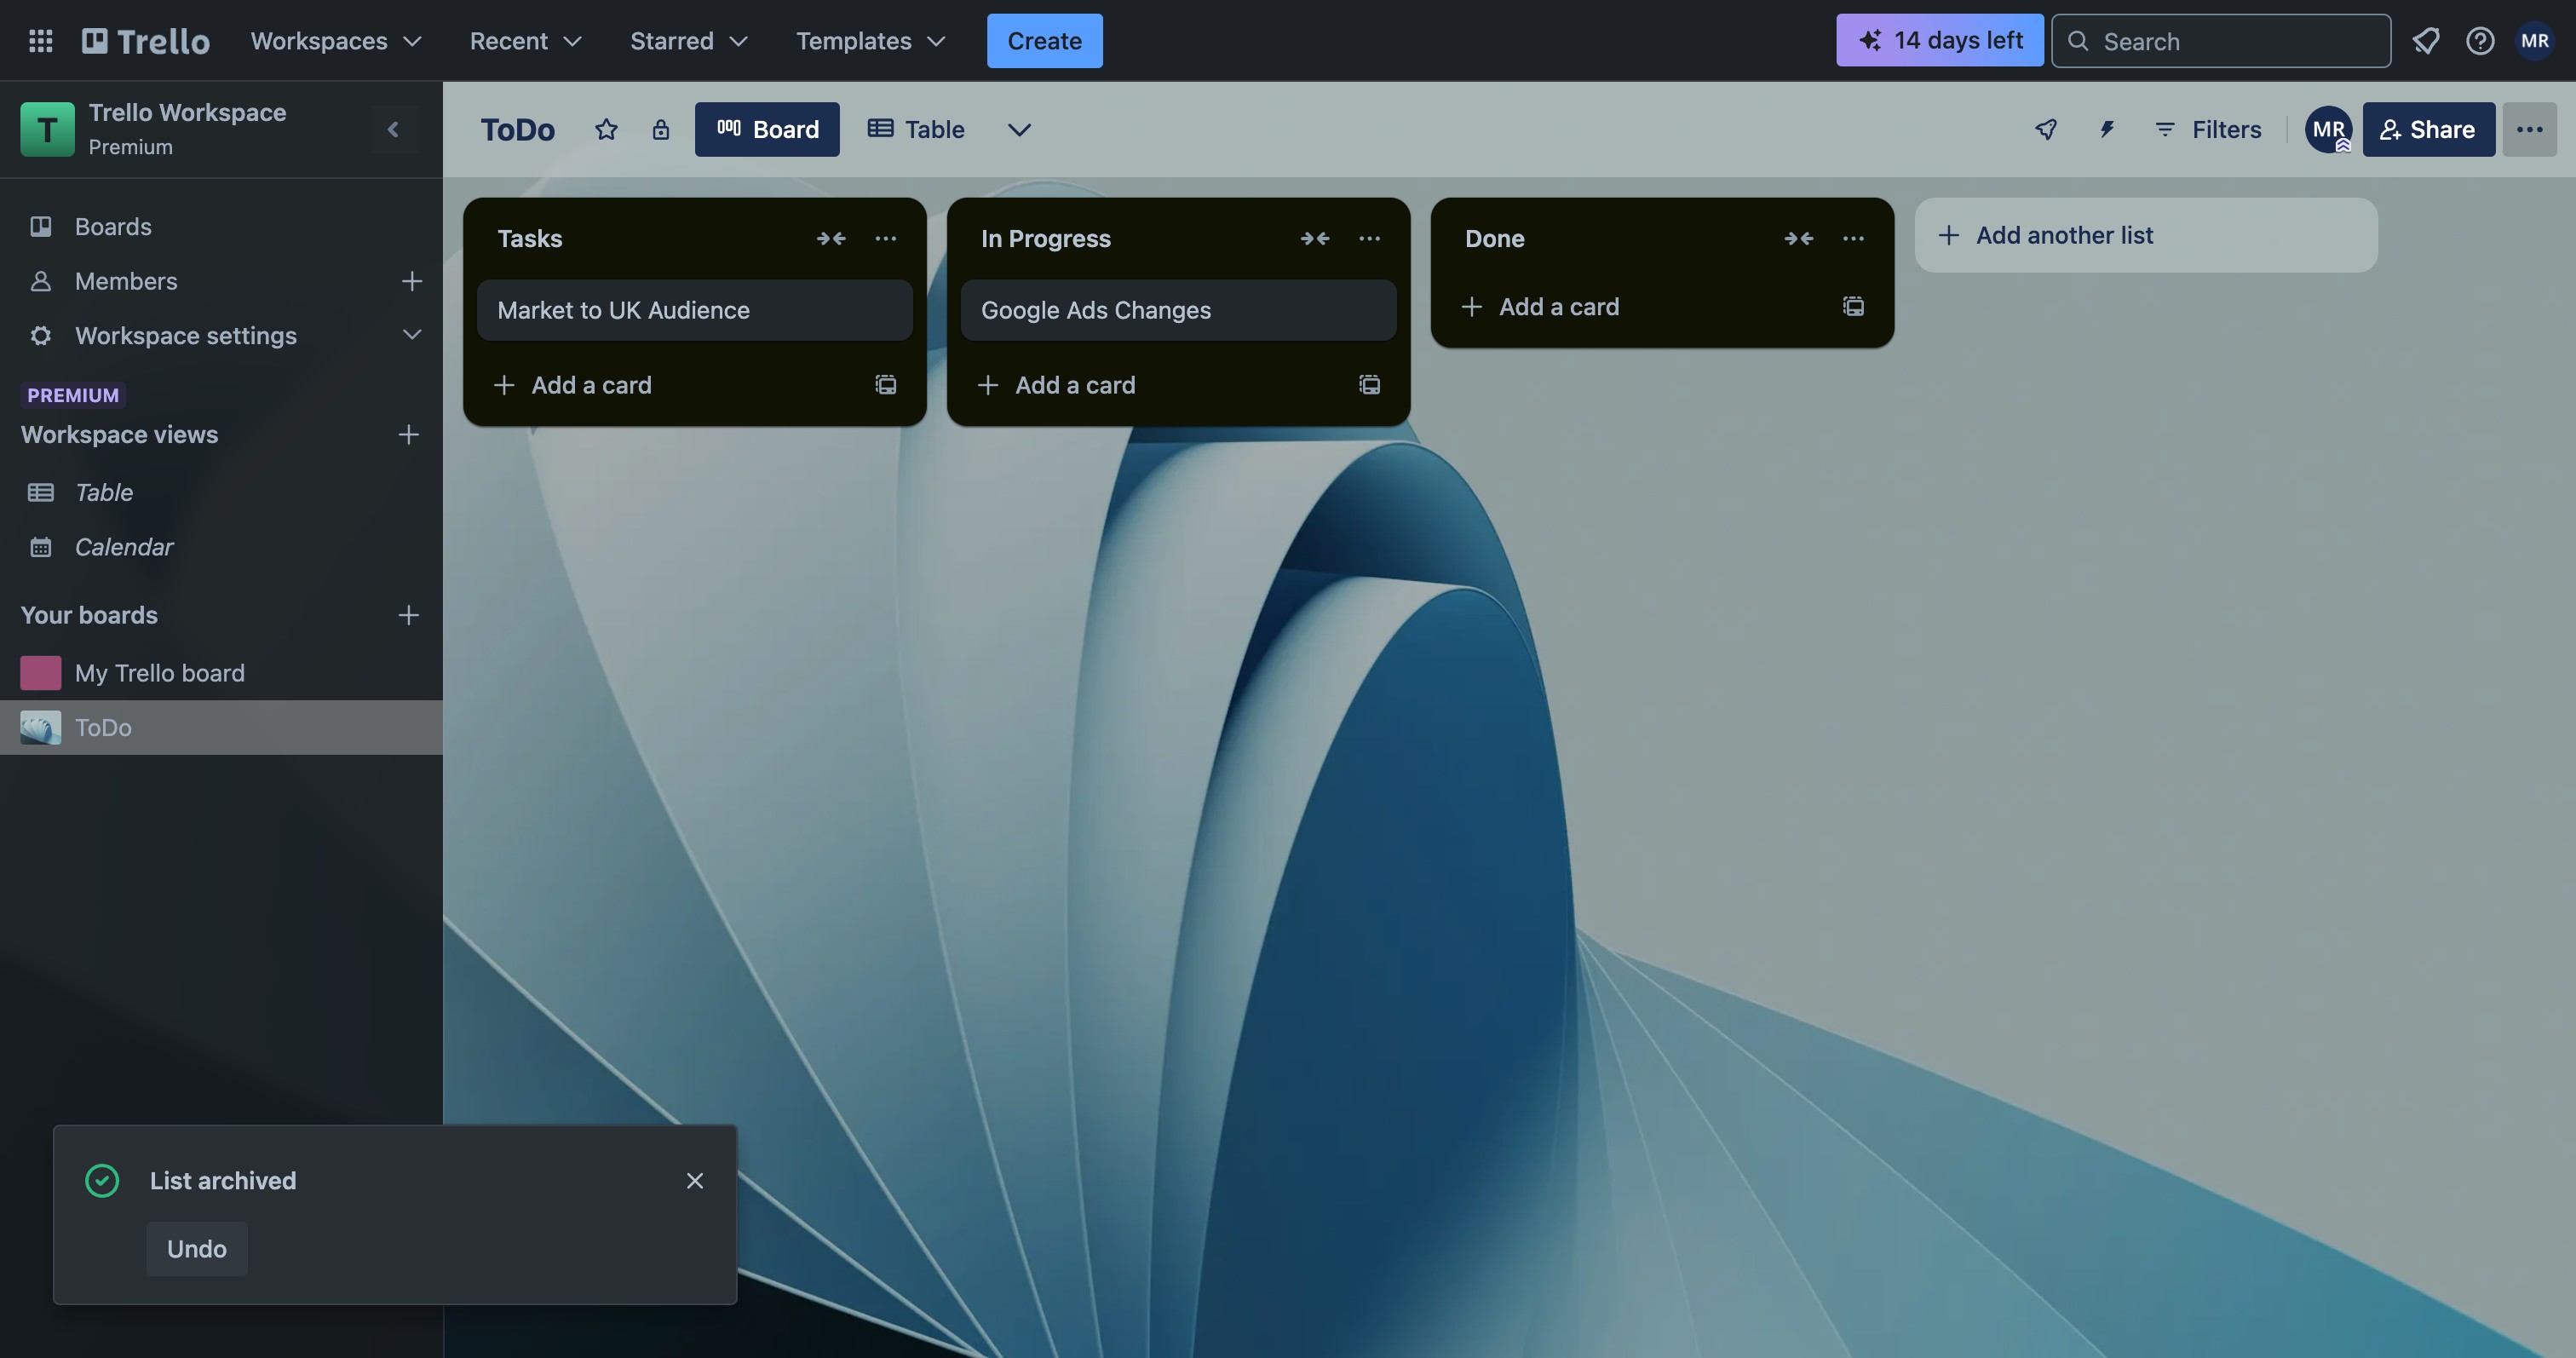Collapse the In Progress list
This screenshot has width=2576, height=1358.
1315,238
